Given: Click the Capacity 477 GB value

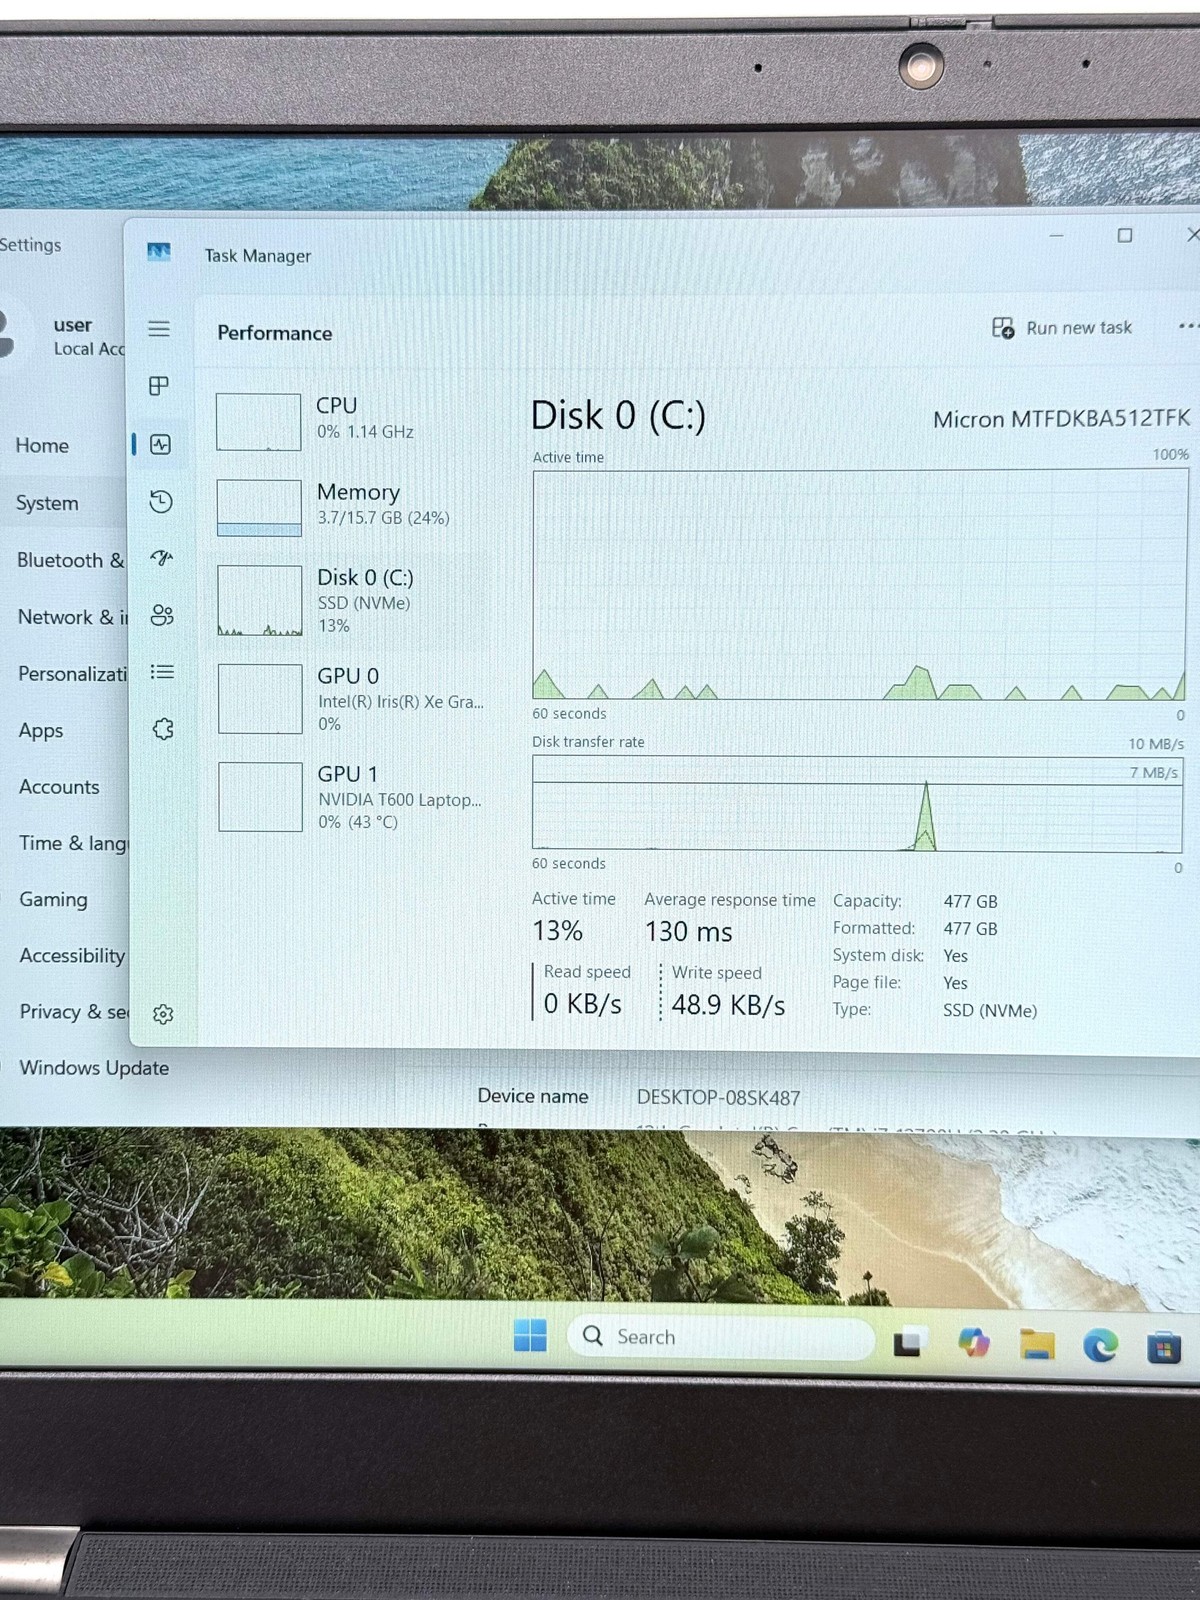Looking at the screenshot, I should tap(970, 901).
